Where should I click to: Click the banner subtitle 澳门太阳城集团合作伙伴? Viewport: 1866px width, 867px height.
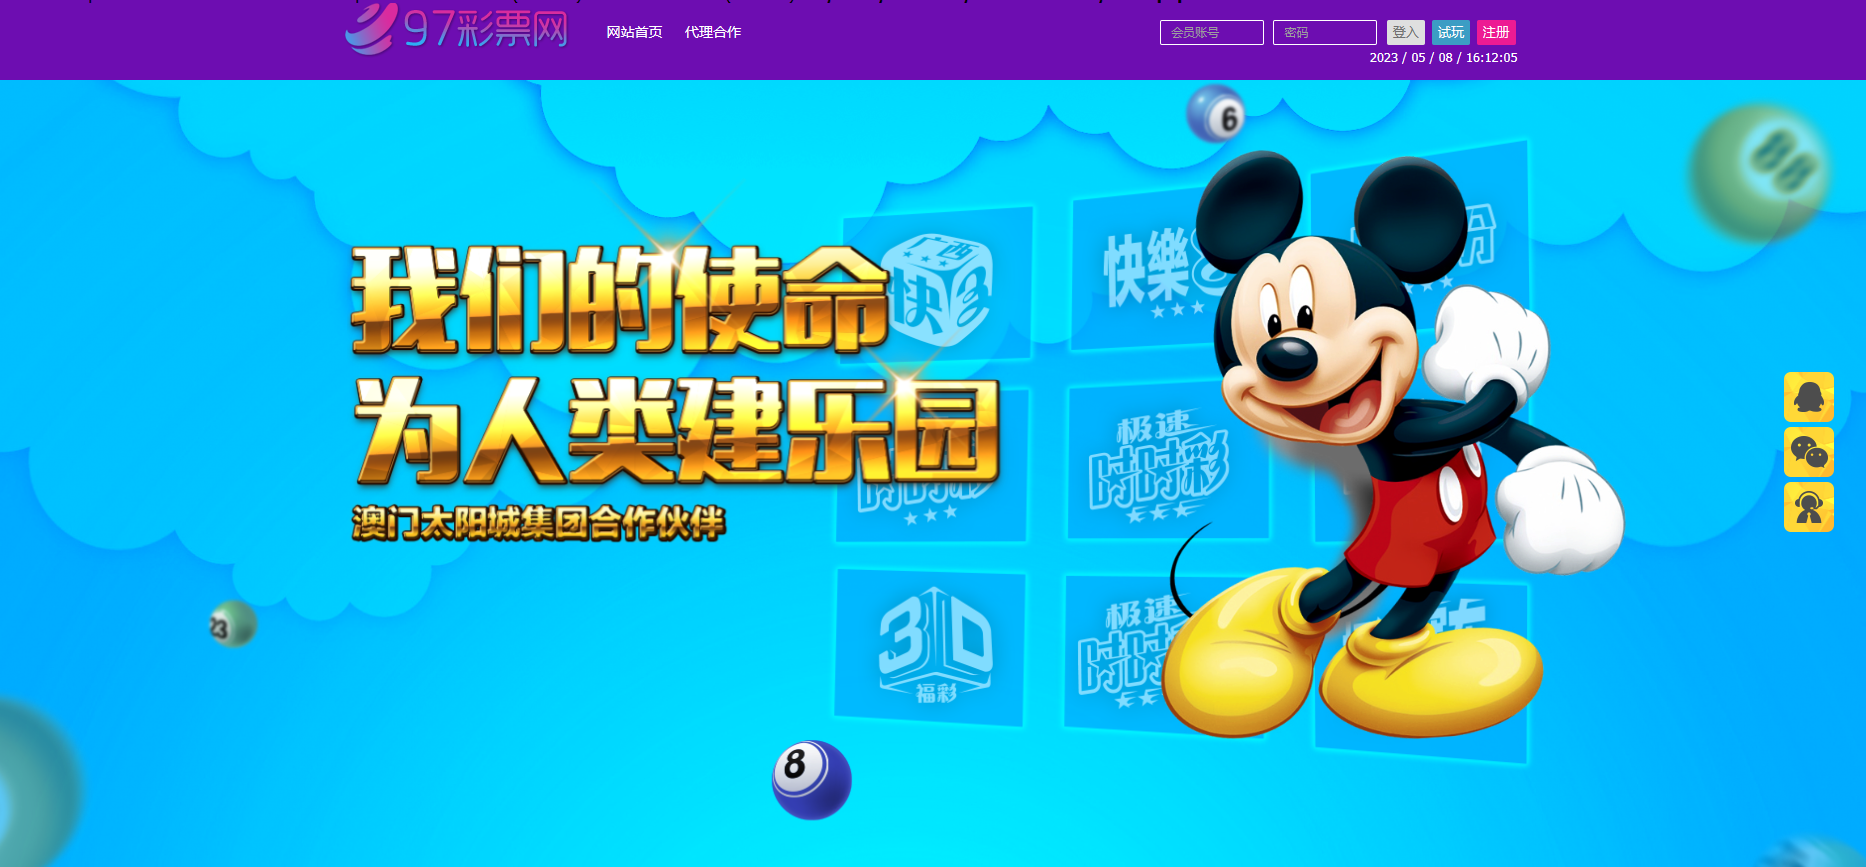538,523
